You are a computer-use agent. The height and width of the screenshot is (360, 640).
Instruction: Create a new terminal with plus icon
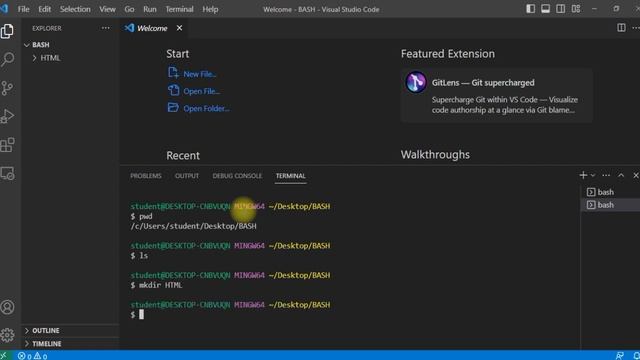pyautogui.click(x=583, y=175)
